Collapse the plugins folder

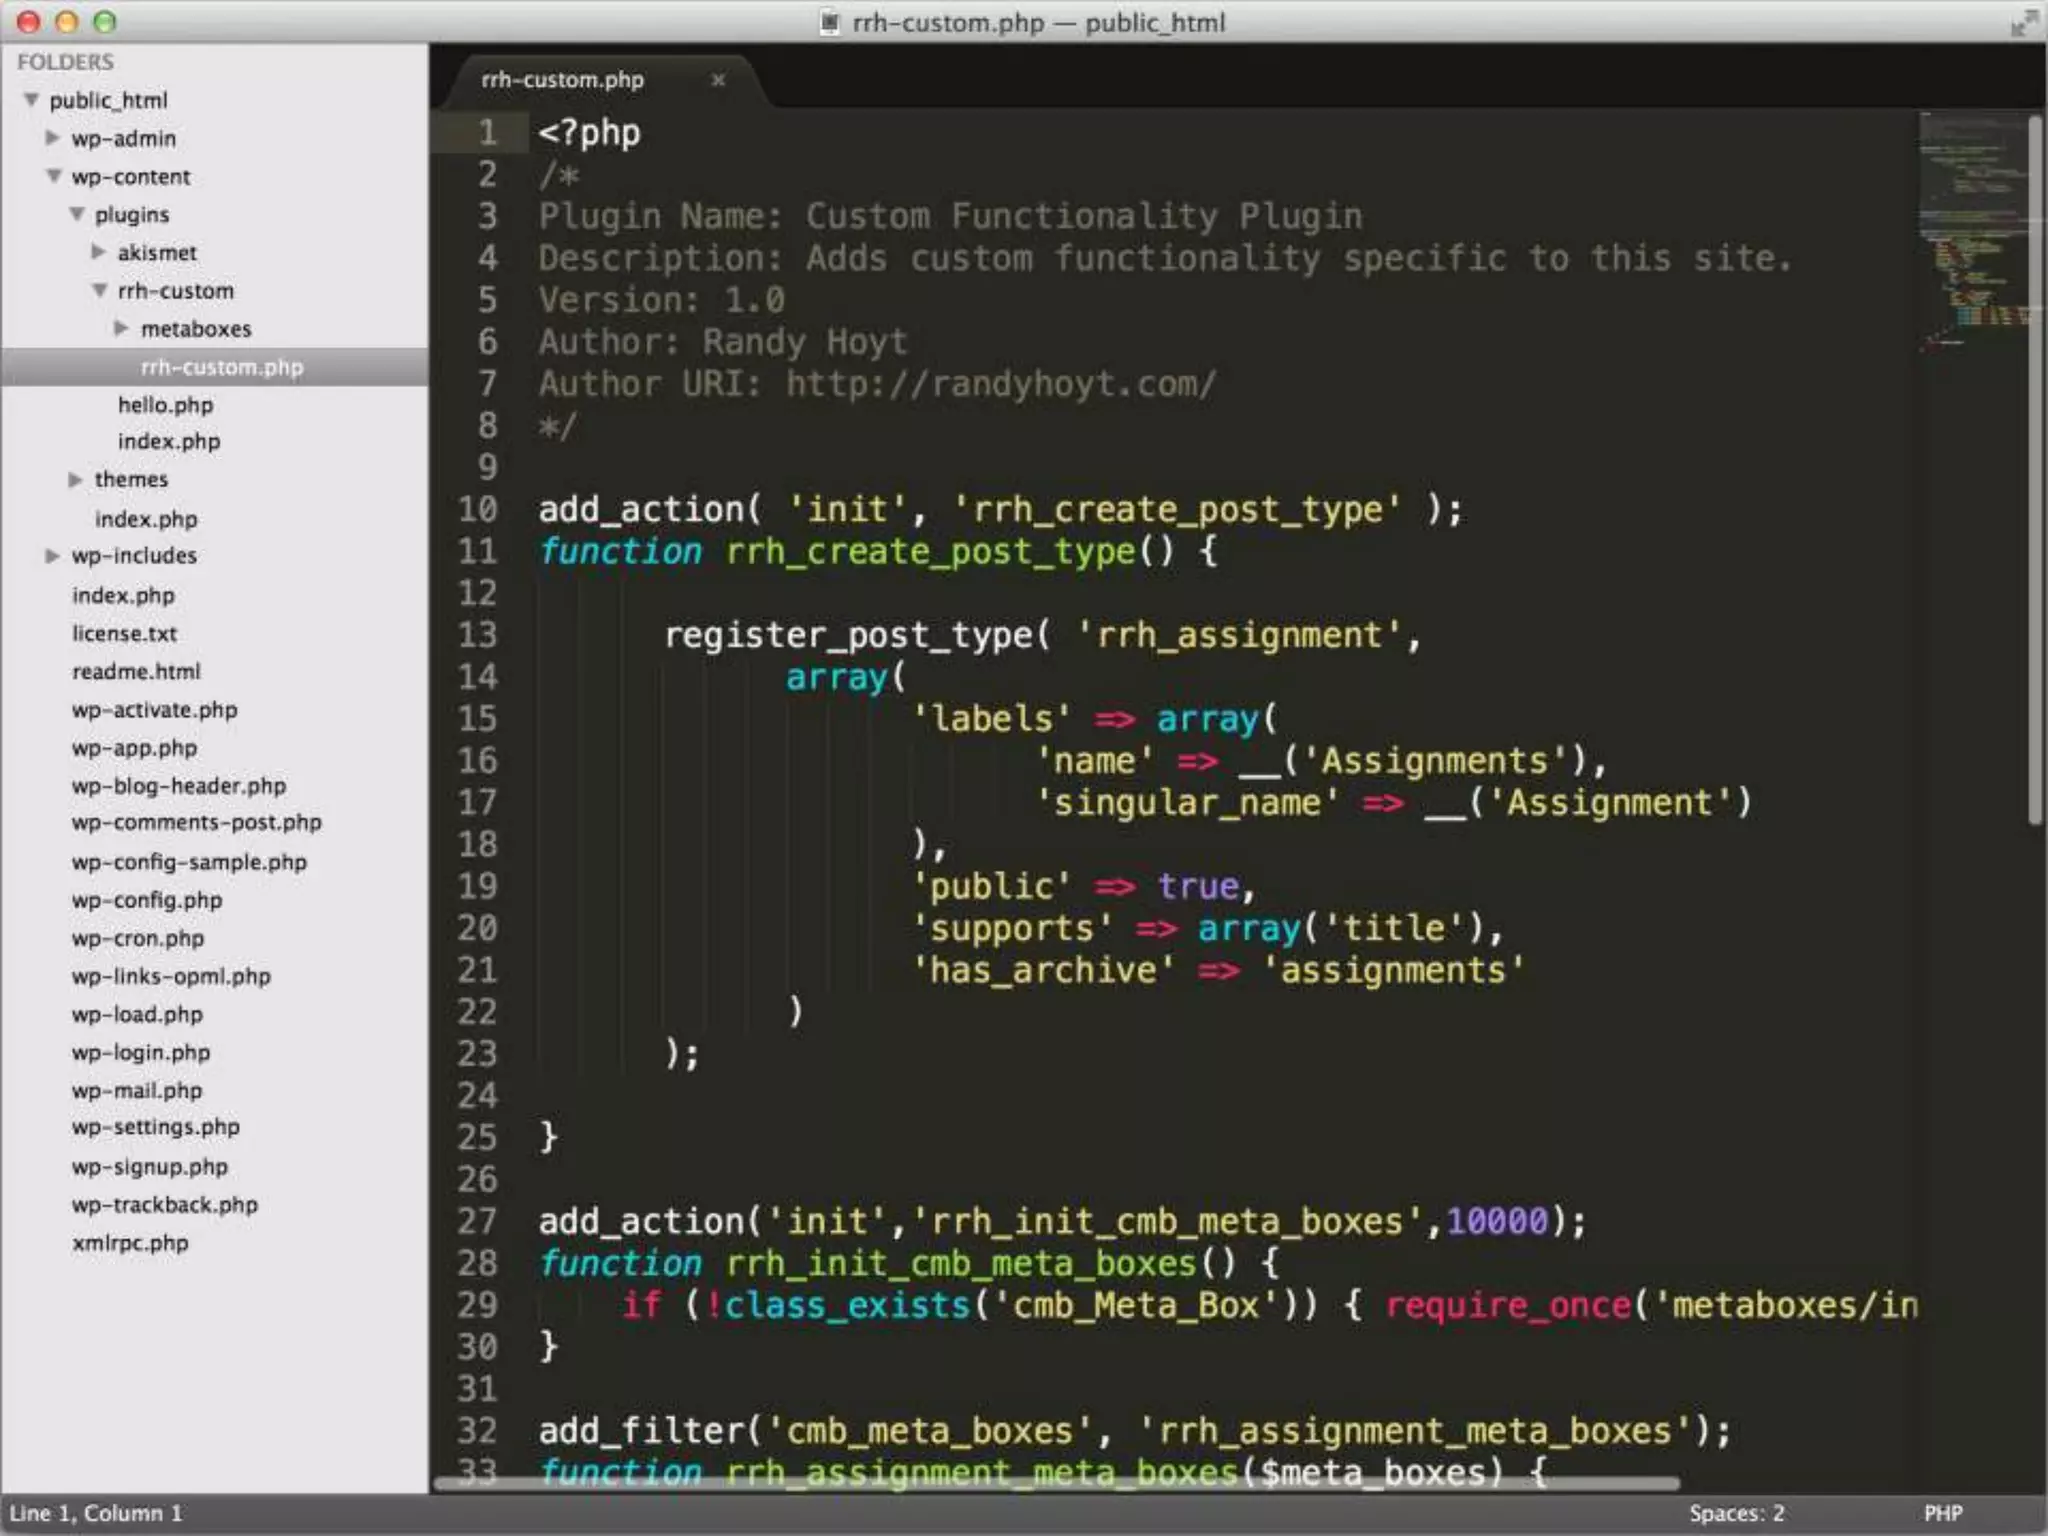77,214
